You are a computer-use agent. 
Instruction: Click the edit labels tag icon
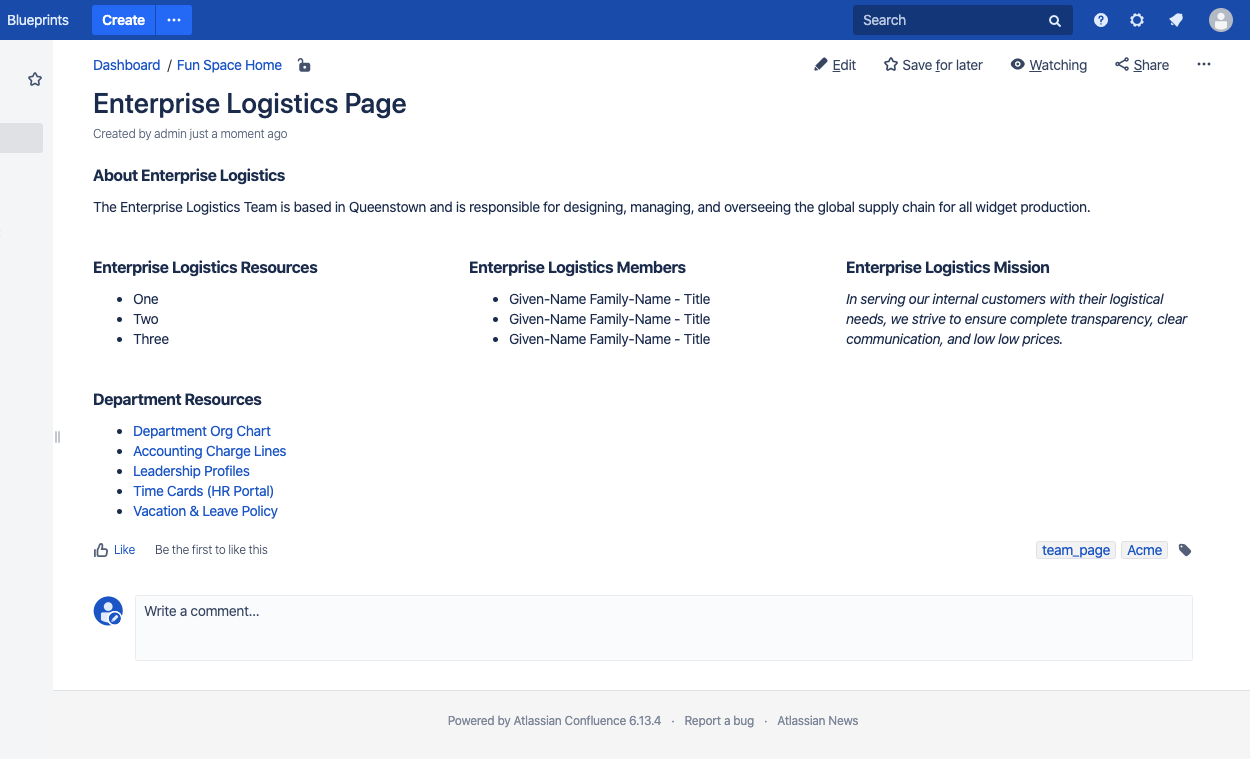[x=1185, y=550]
